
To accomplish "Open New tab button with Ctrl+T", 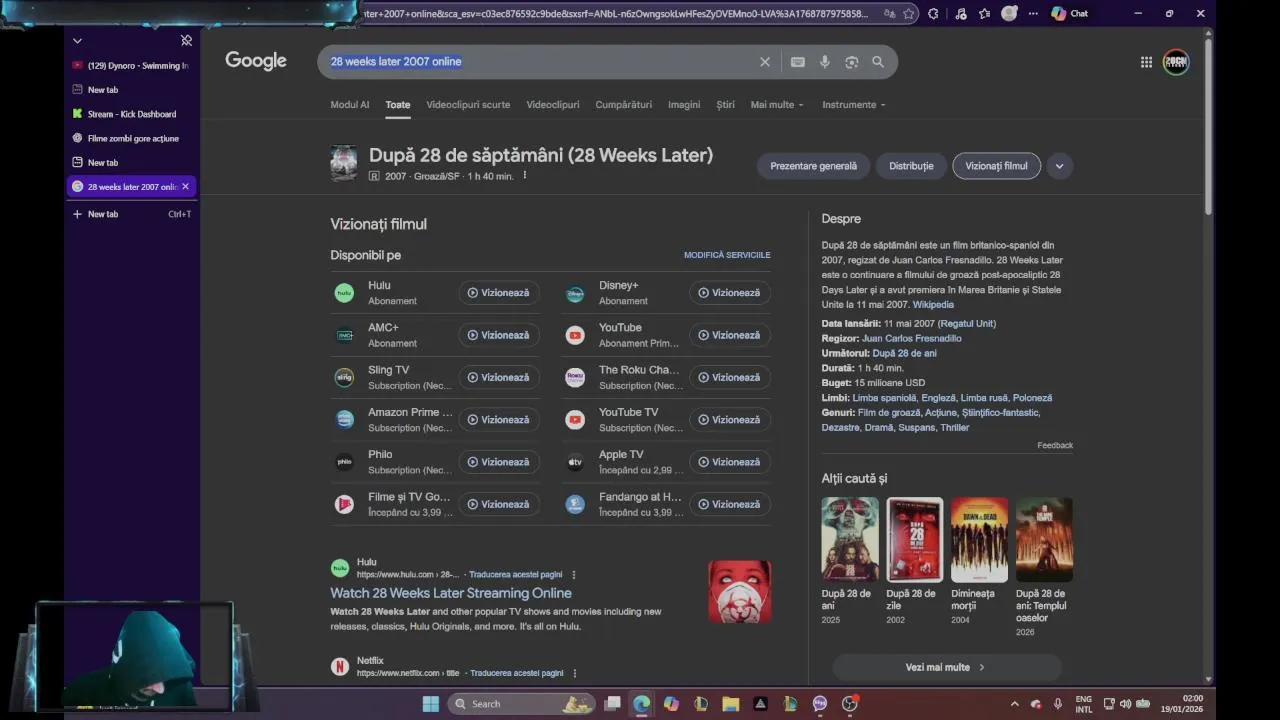I will 131,214.
